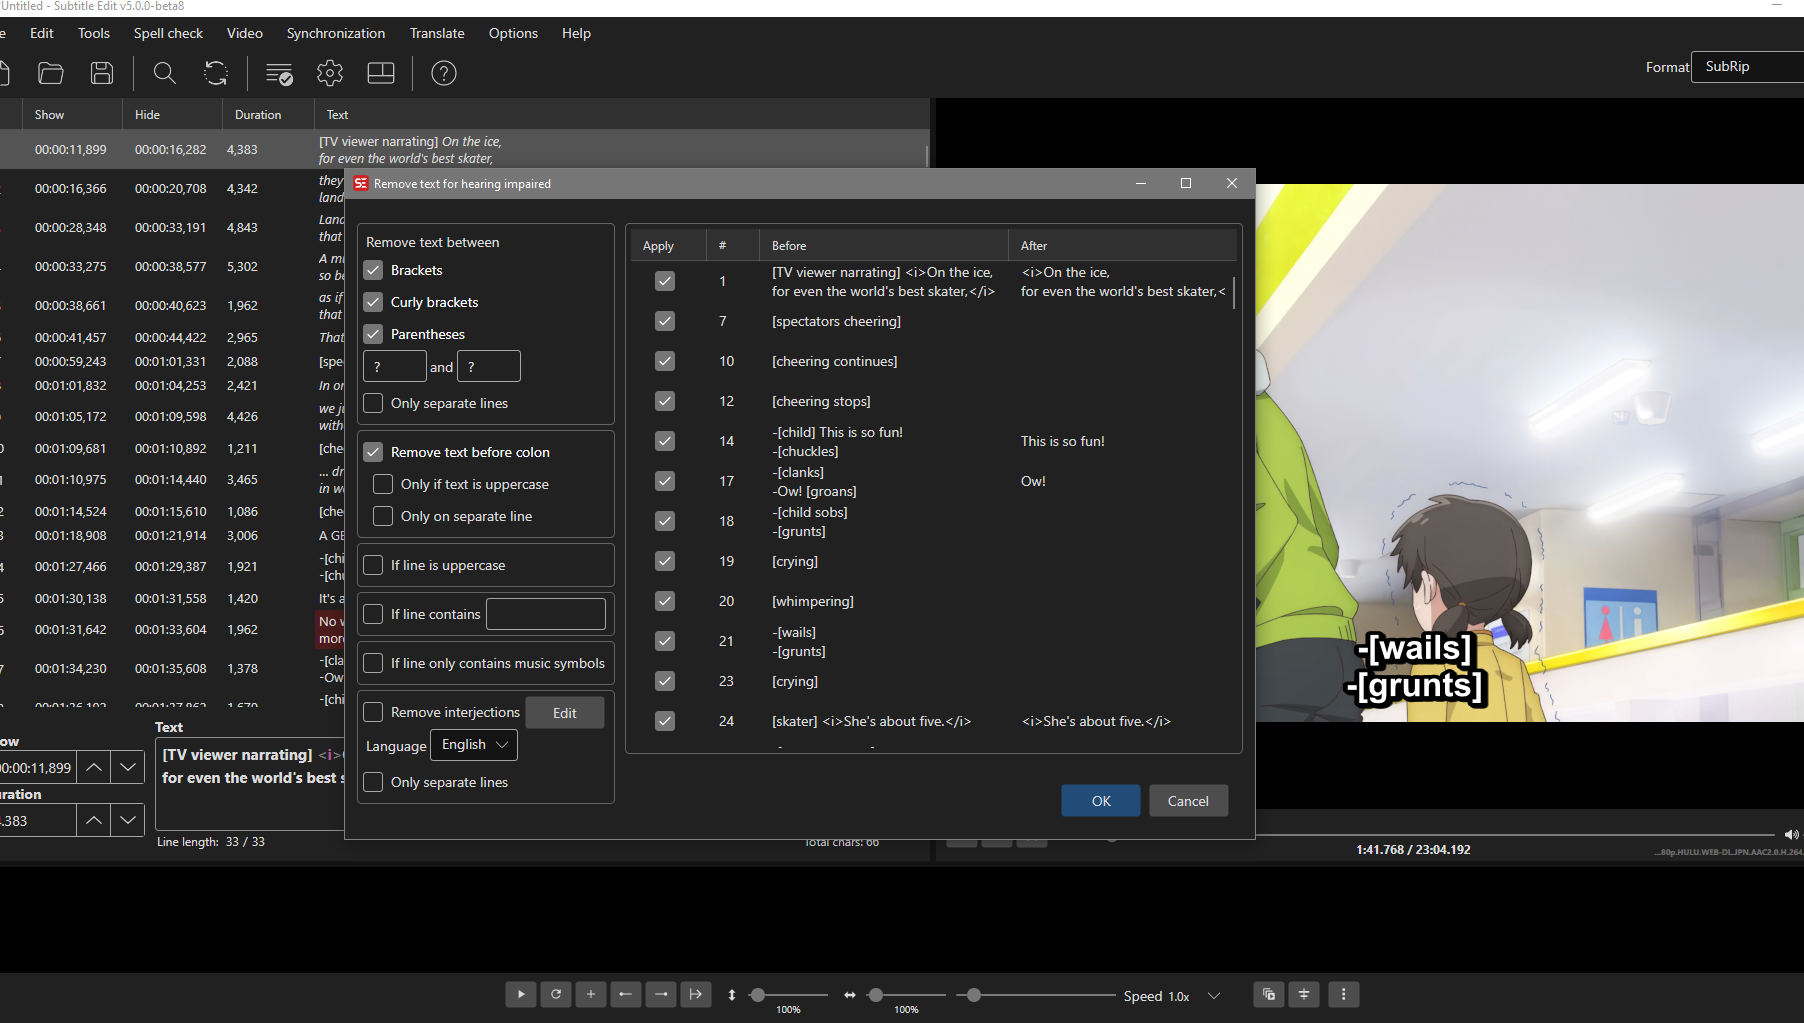Increase the start time with the up arrow
Viewport: 1804px width, 1023px height.
(94, 767)
